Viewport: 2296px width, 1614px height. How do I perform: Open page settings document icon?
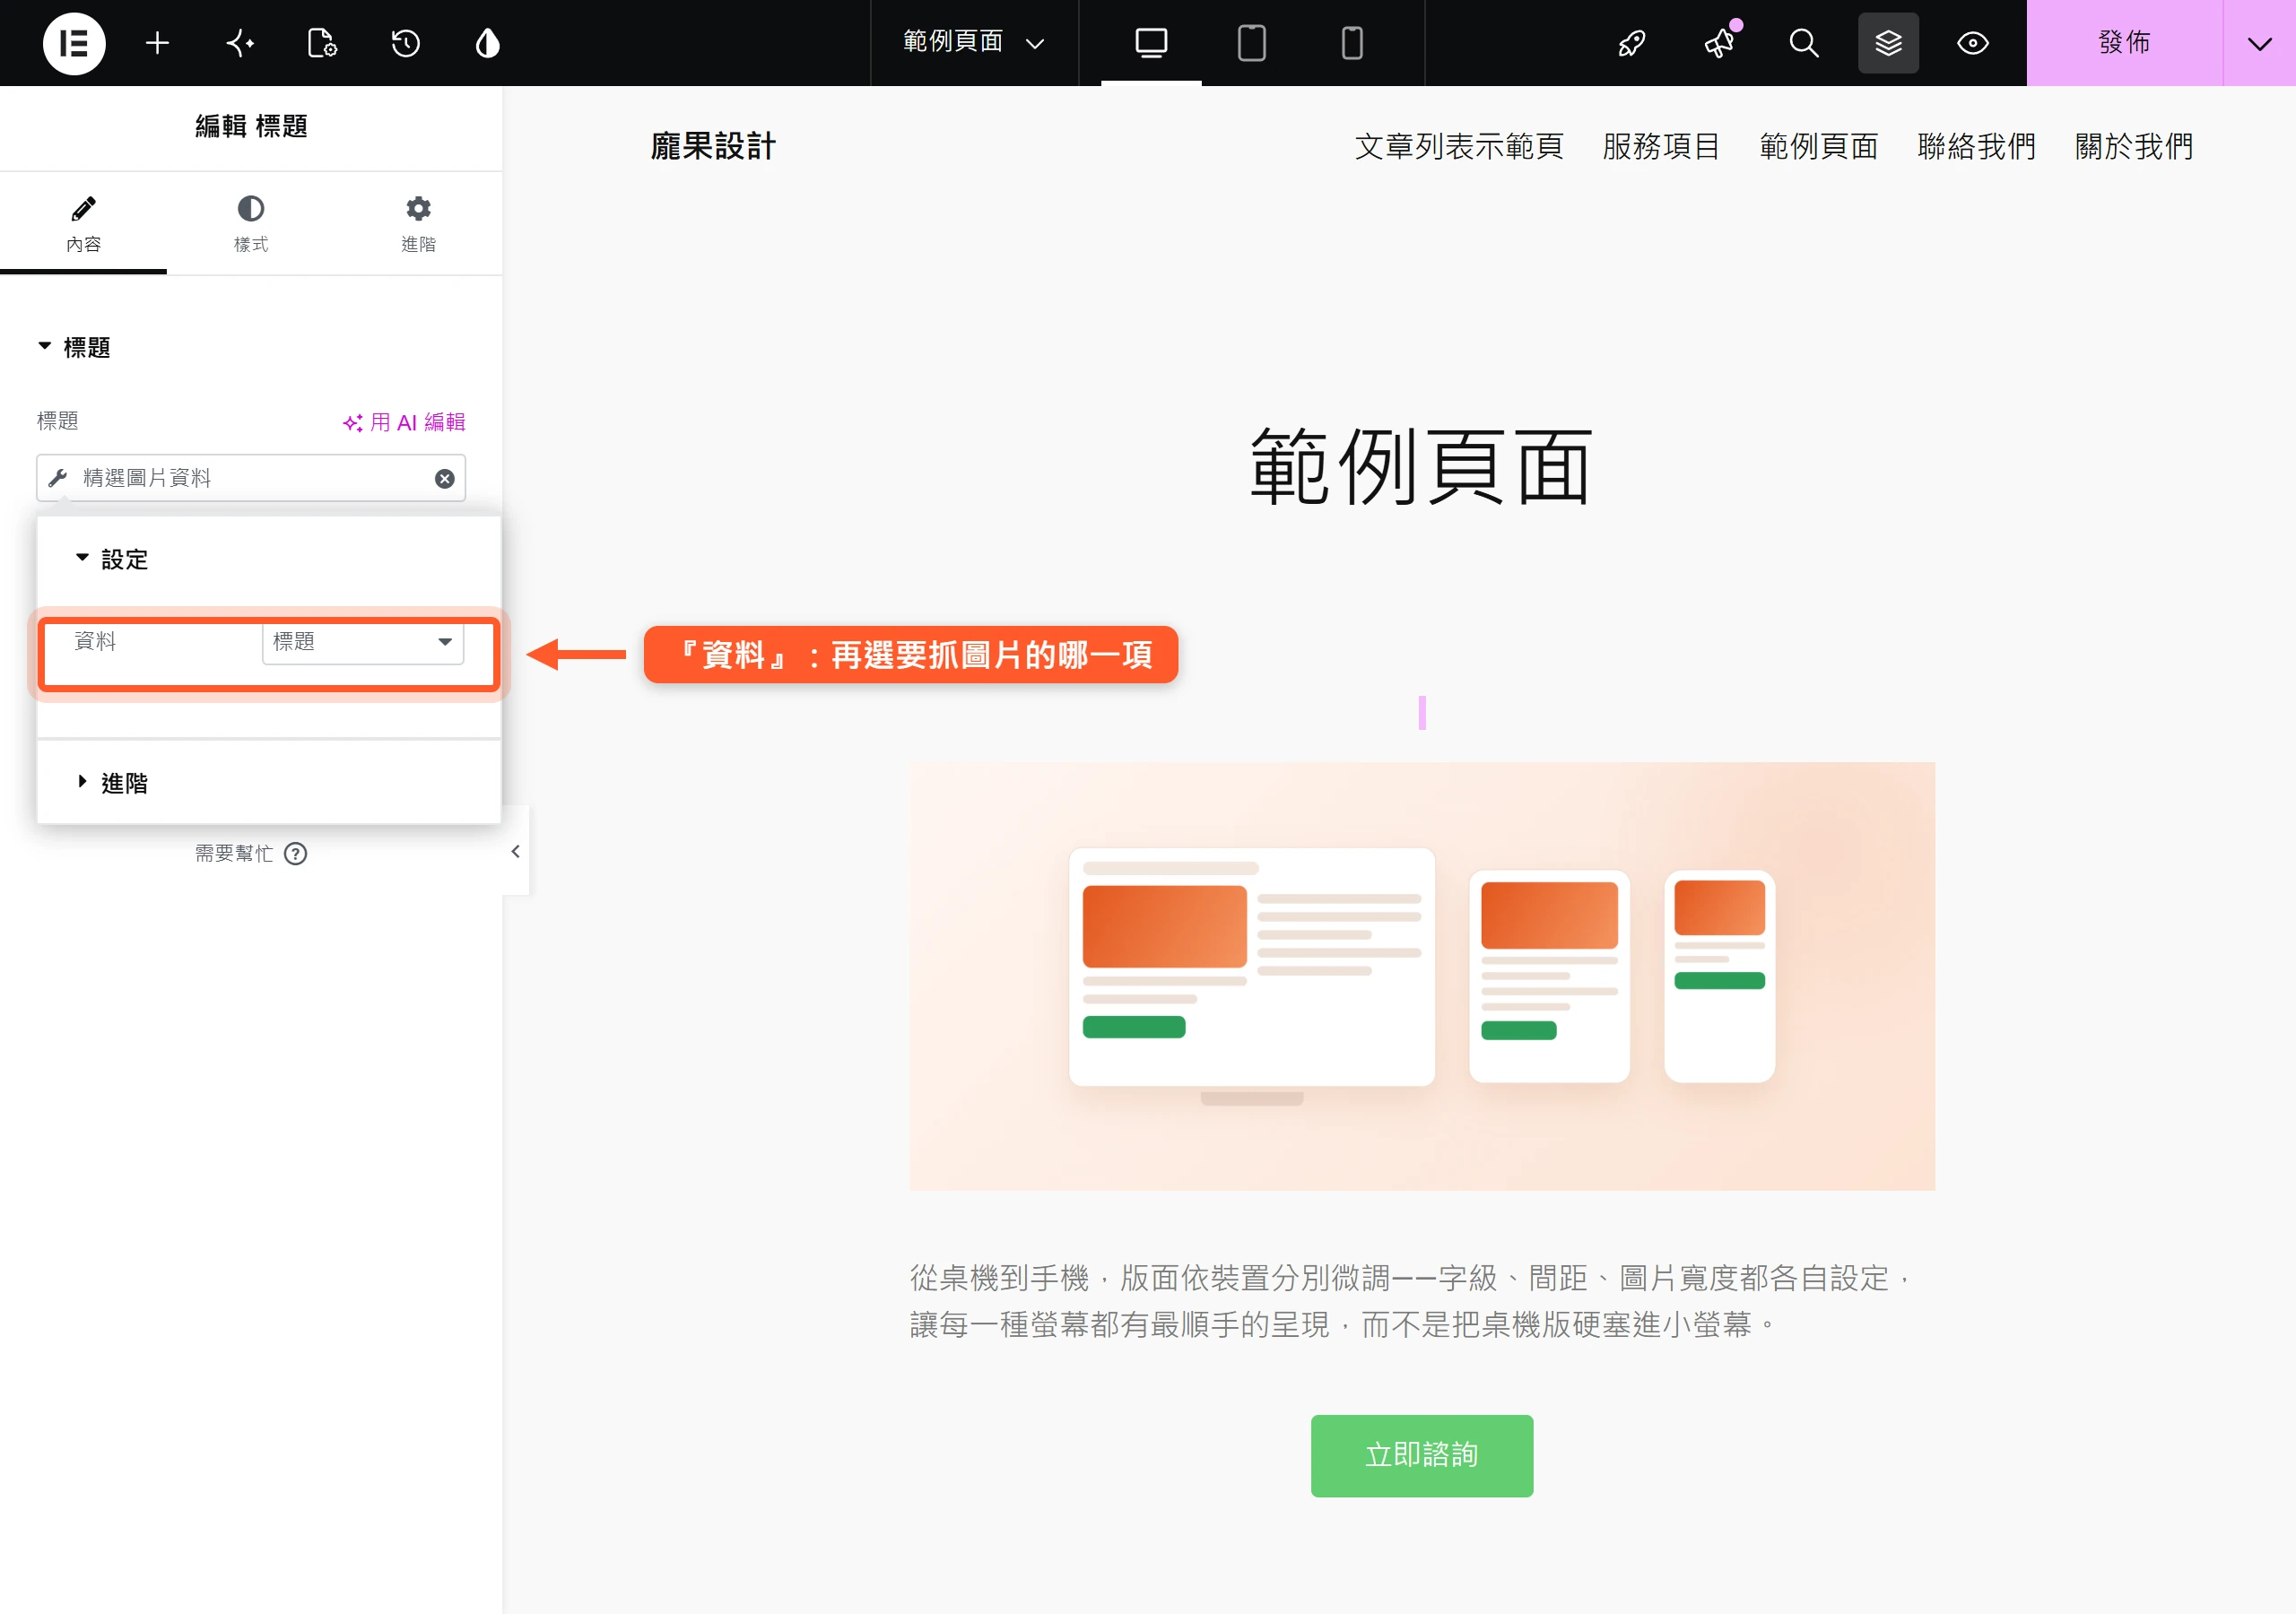click(x=322, y=43)
